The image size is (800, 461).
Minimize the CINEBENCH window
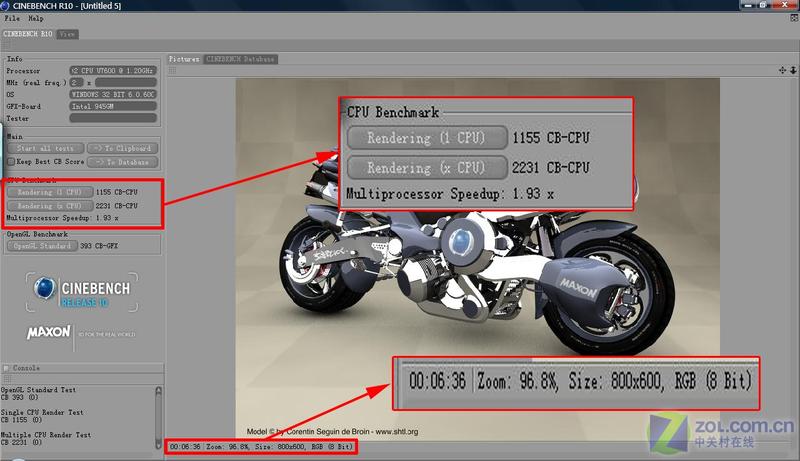pos(748,5)
